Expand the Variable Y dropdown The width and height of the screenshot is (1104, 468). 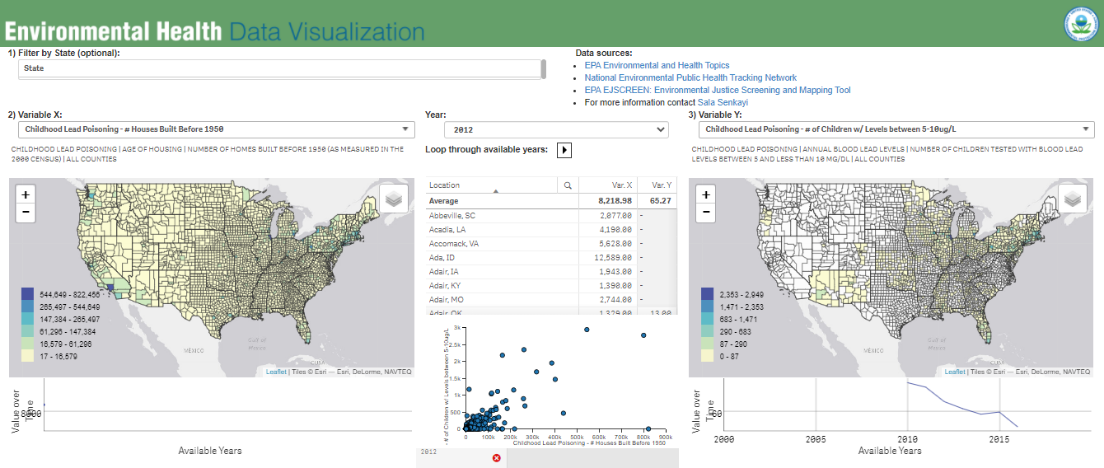pos(894,129)
